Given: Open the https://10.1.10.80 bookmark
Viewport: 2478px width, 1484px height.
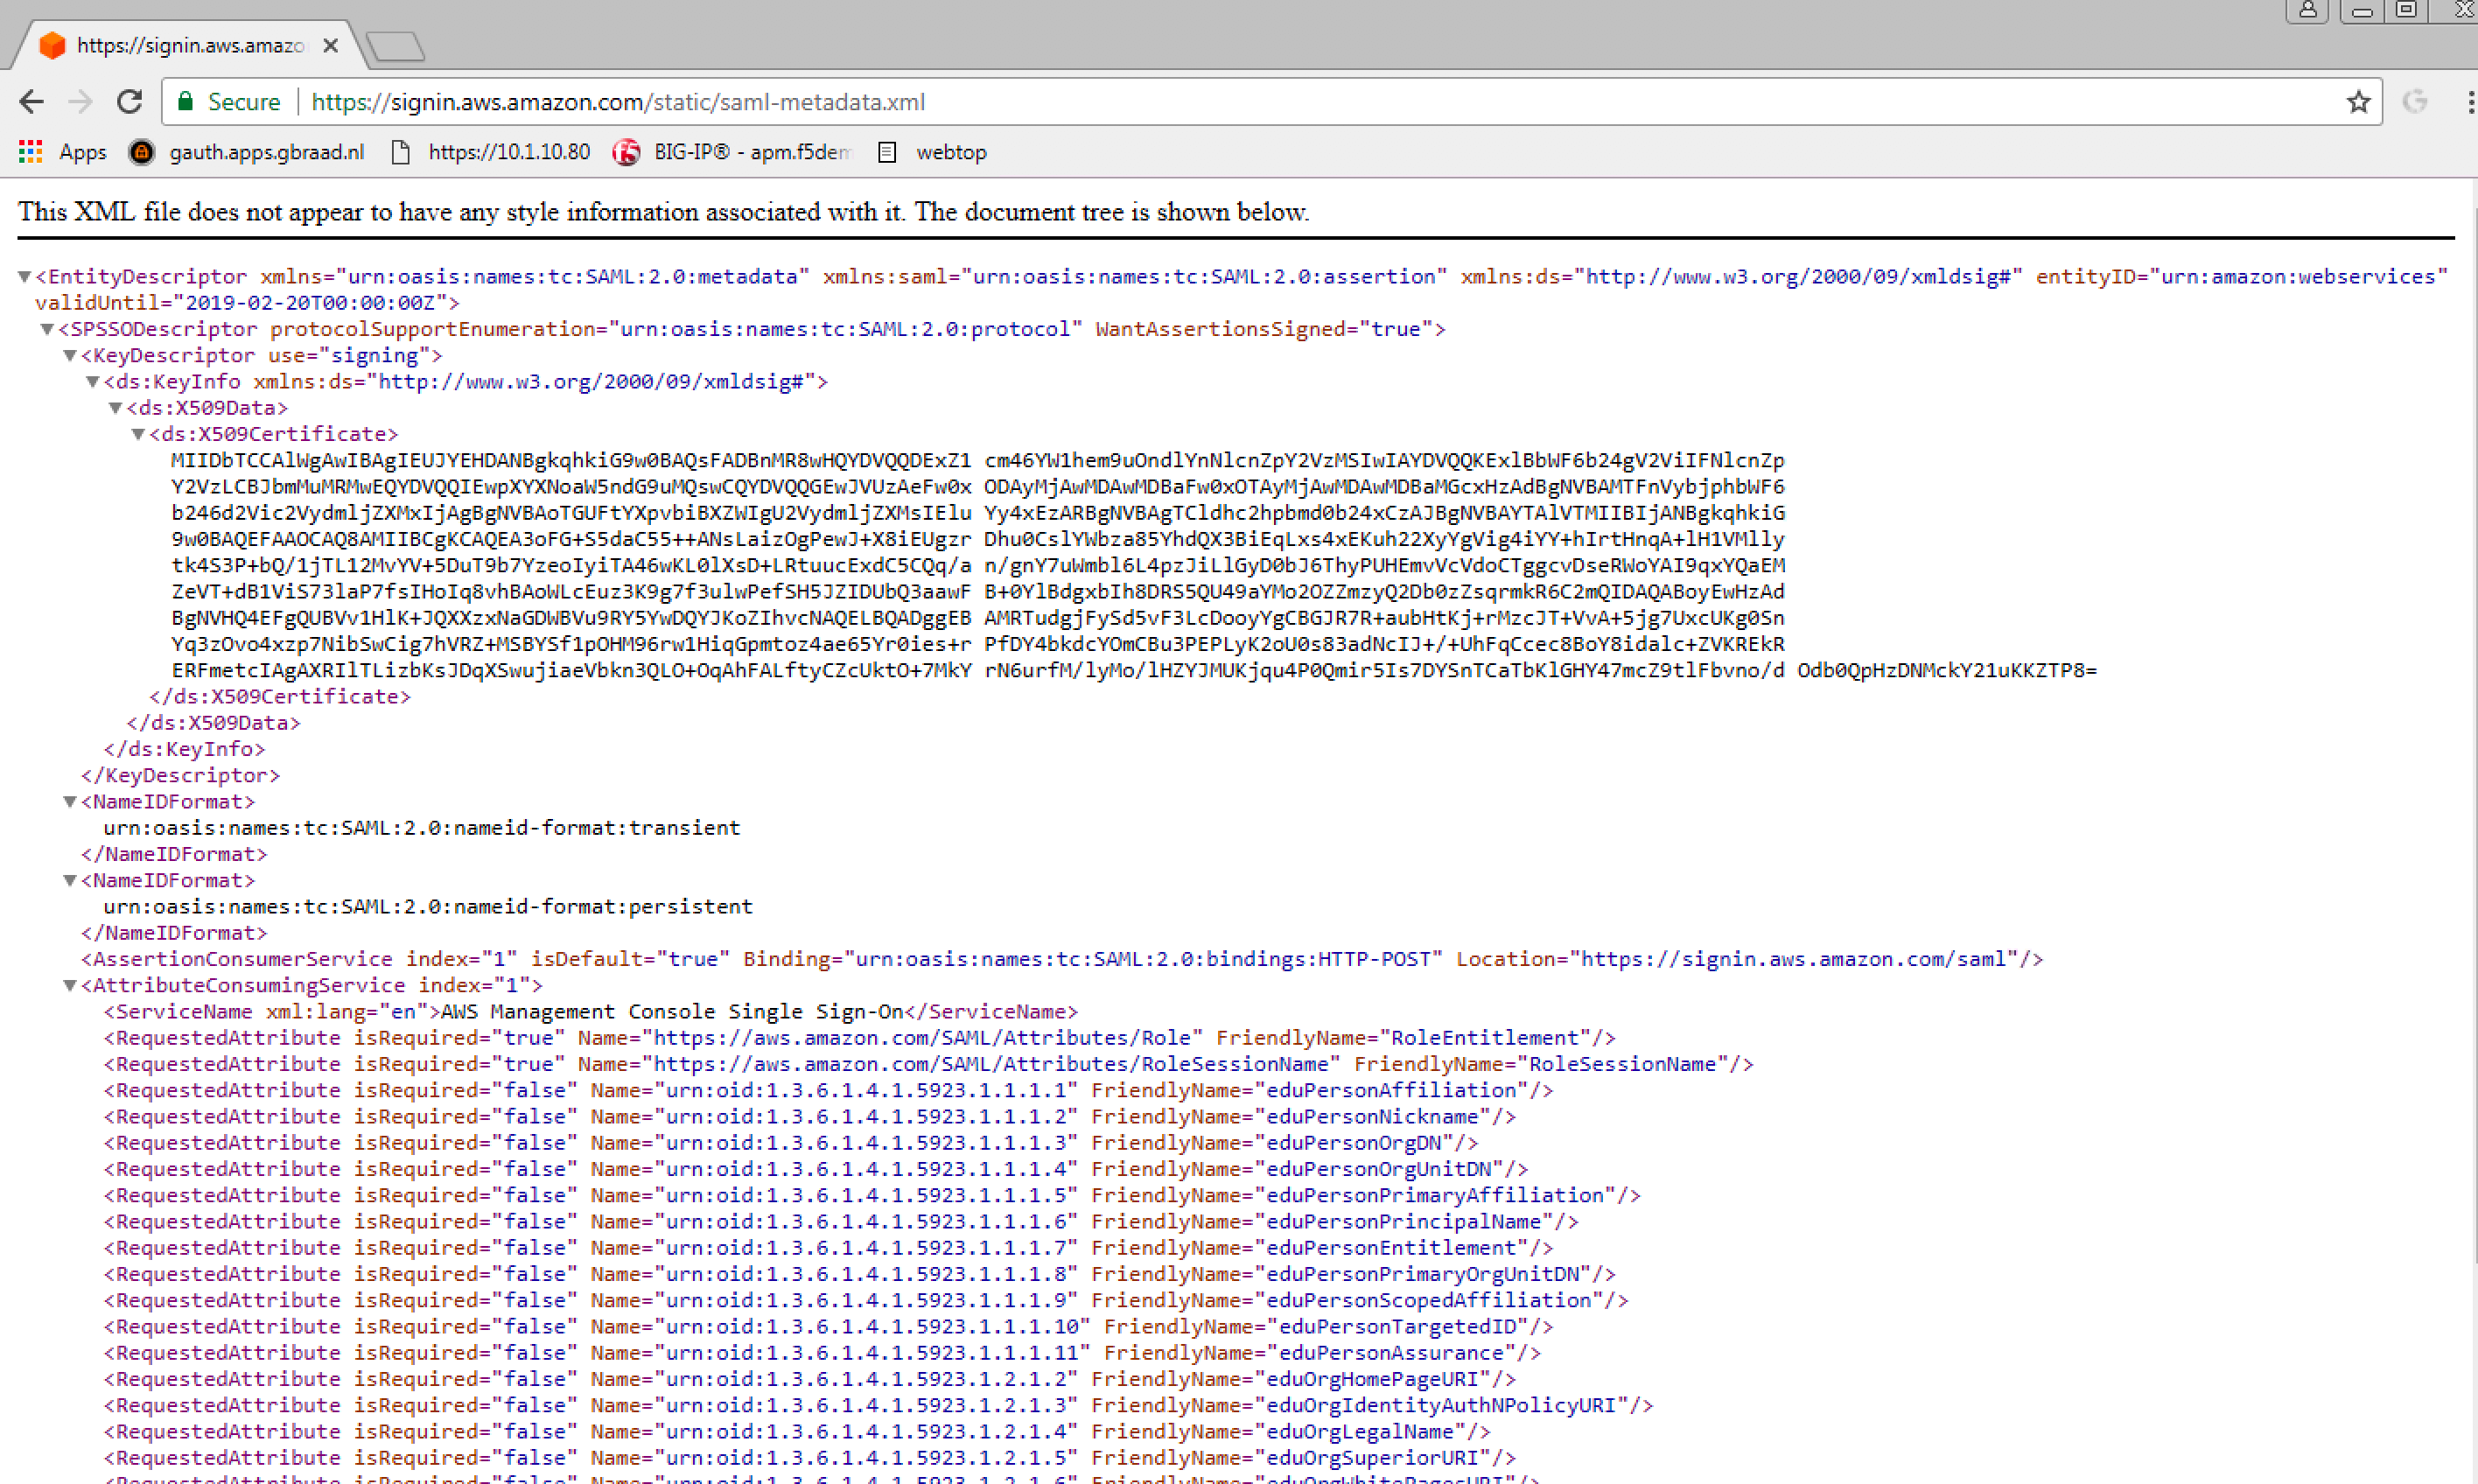Looking at the screenshot, I should pyautogui.click(x=490, y=152).
